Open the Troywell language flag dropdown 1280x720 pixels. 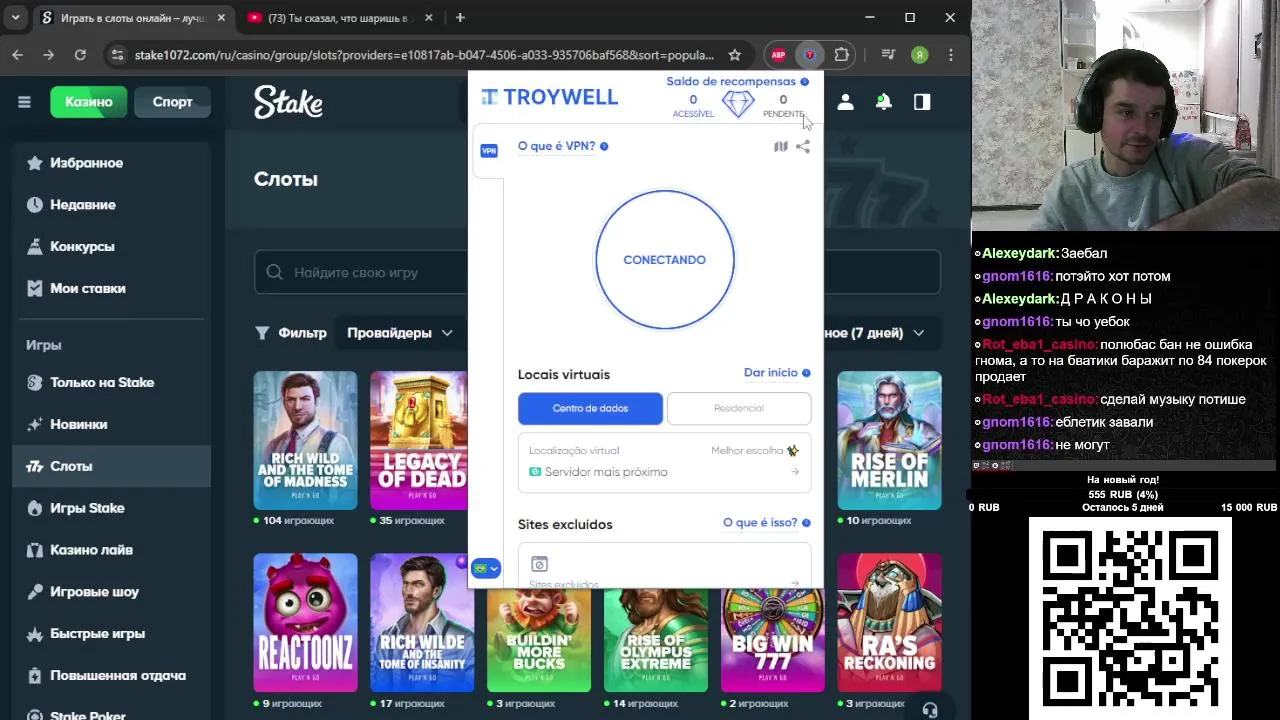[486, 568]
